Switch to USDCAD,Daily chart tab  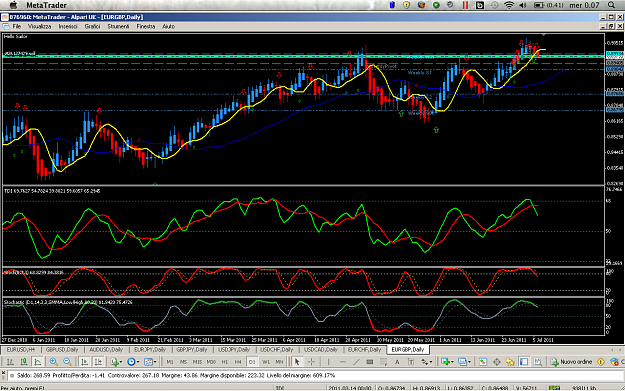(320, 350)
